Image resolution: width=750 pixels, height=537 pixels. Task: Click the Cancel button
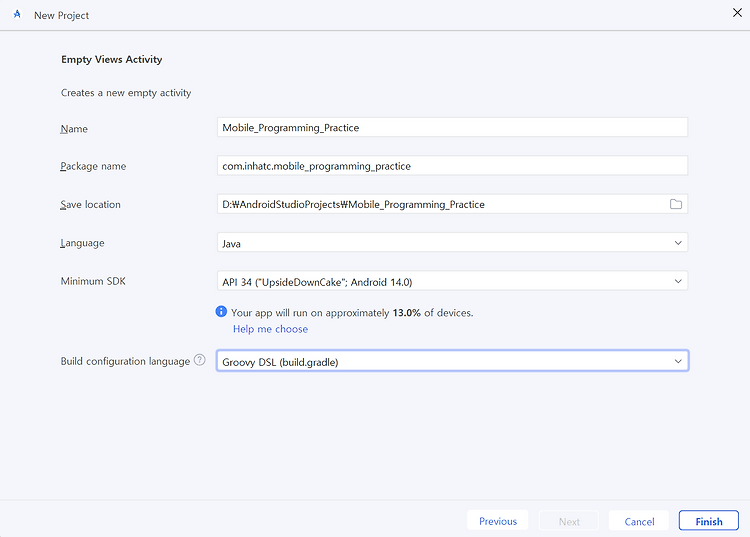click(639, 521)
